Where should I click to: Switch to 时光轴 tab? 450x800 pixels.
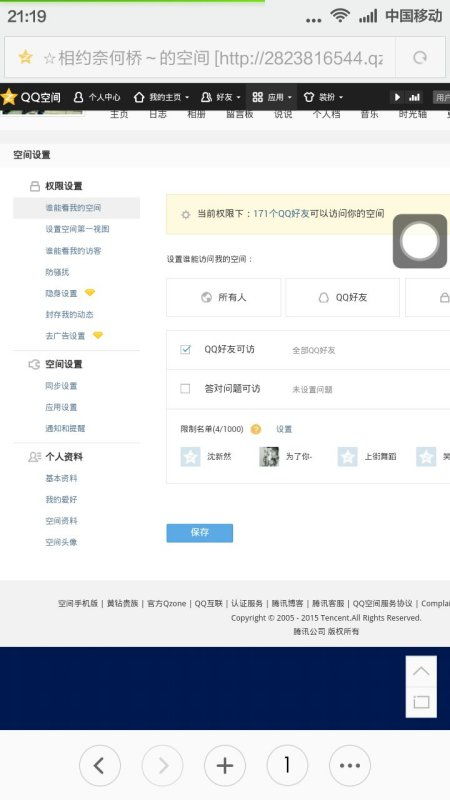413,114
